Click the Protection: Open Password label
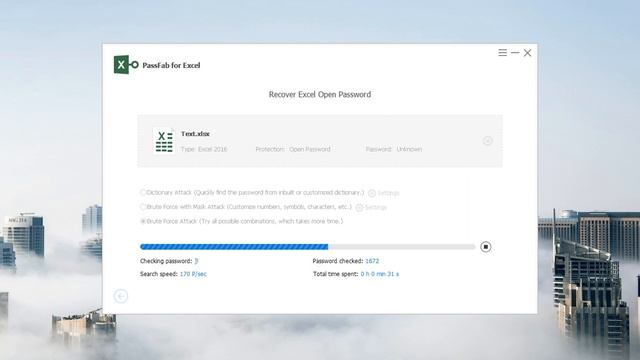The width and height of the screenshot is (640, 360). 293,149
